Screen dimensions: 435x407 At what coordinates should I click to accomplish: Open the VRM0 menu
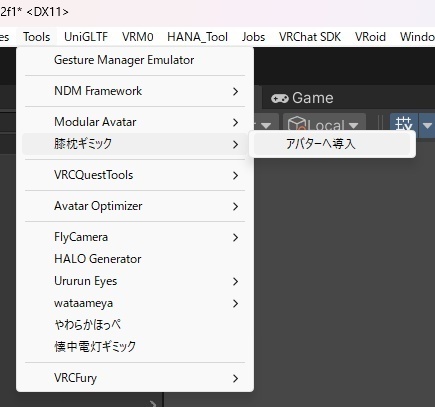(x=138, y=37)
